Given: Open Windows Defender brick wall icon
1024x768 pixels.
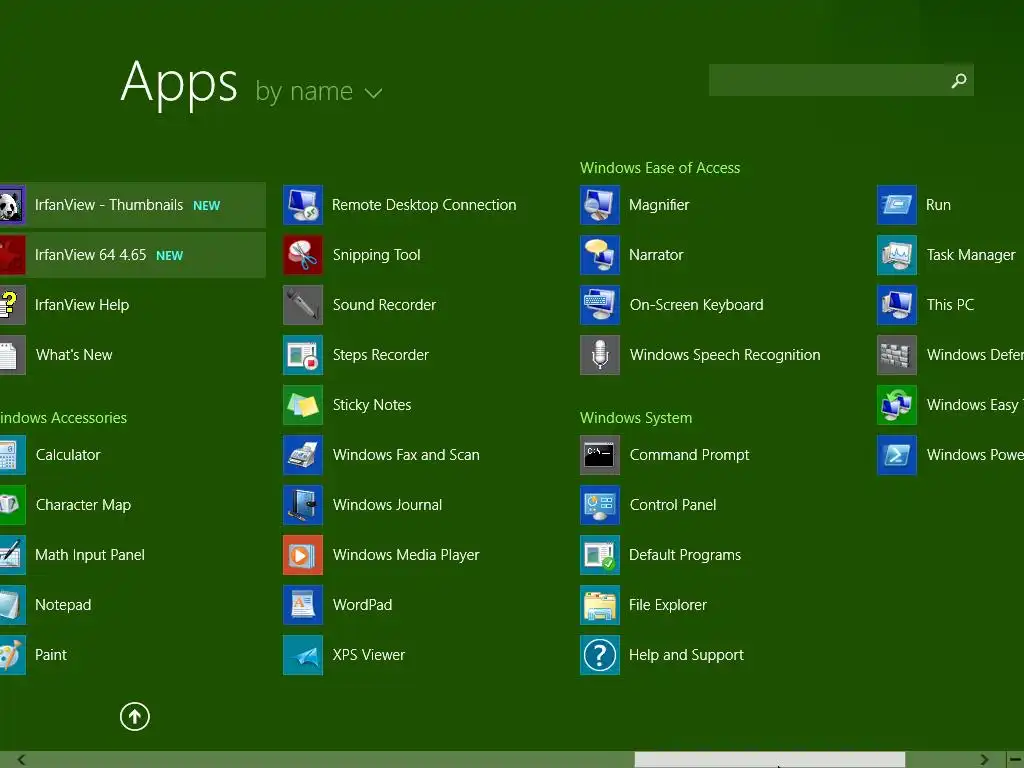Looking at the screenshot, I should 897,355.
